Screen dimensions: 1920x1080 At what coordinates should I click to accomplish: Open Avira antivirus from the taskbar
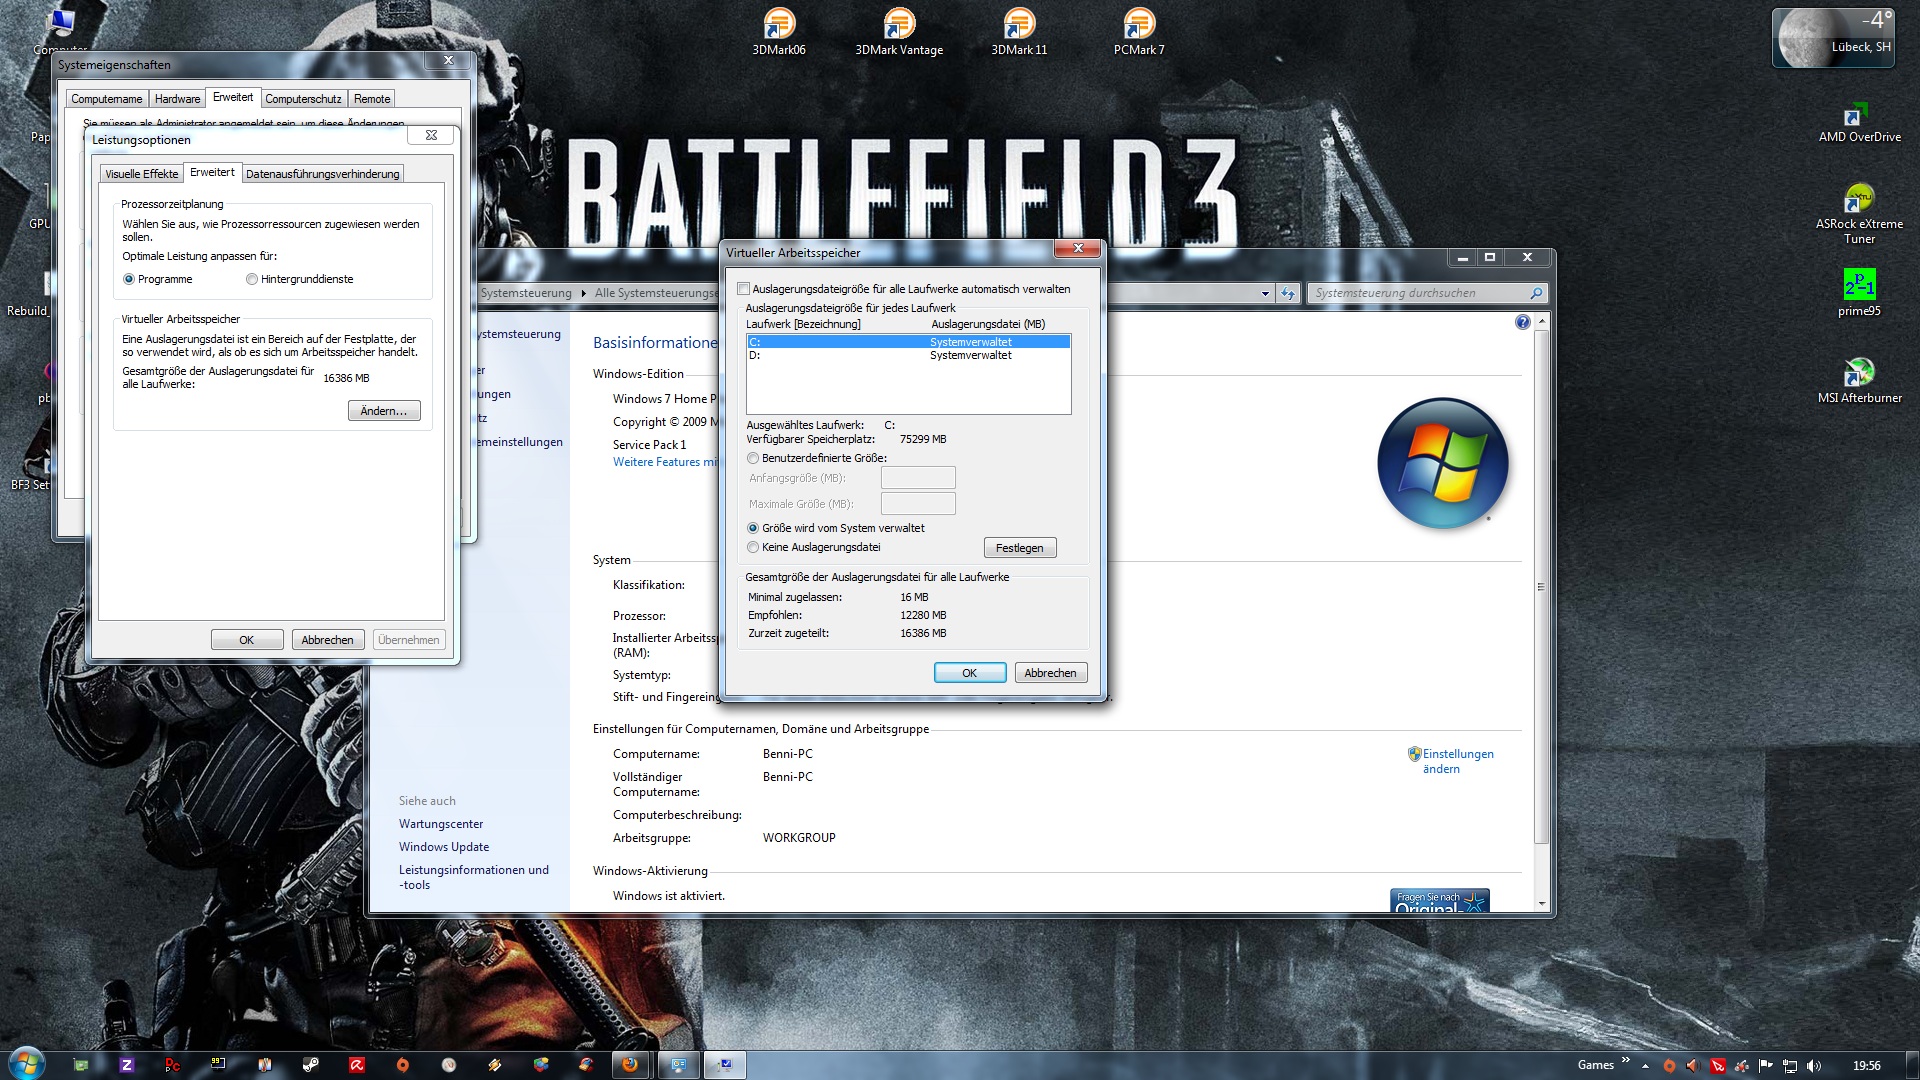click(x=357, y=1064)
